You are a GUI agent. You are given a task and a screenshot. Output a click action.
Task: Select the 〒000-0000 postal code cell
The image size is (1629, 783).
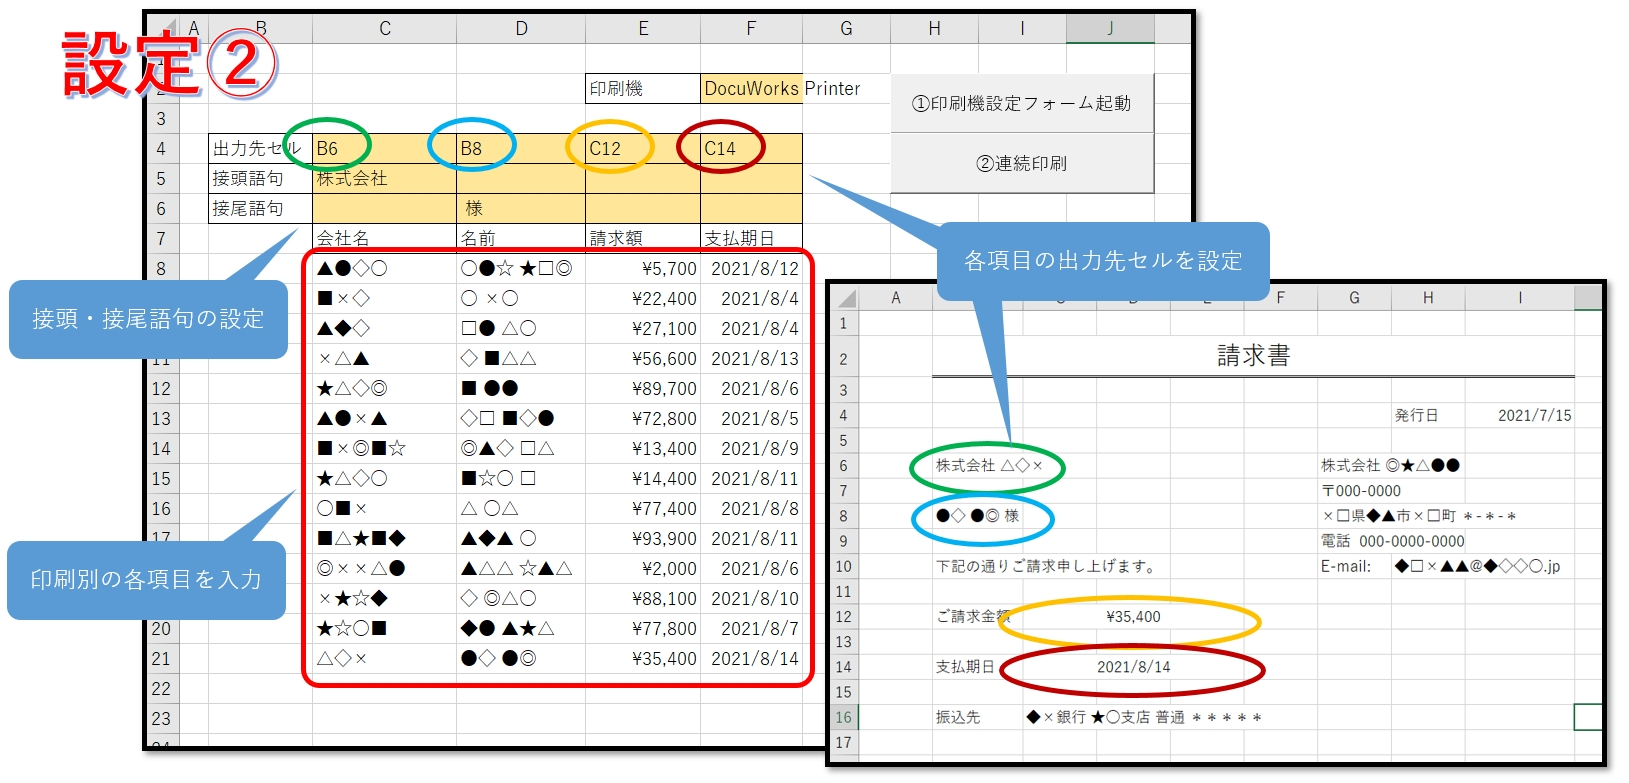tap(1361, 491)
